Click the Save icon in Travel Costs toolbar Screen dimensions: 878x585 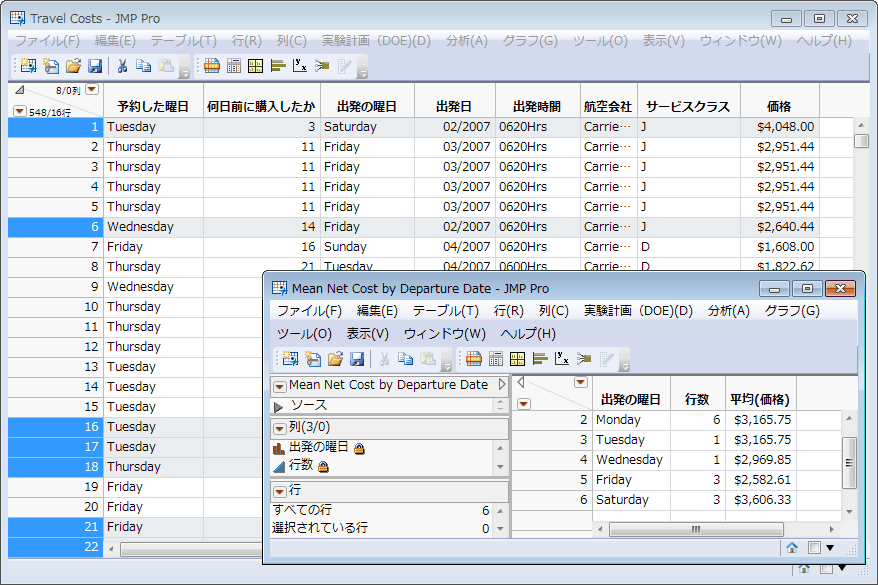(95, 66)
